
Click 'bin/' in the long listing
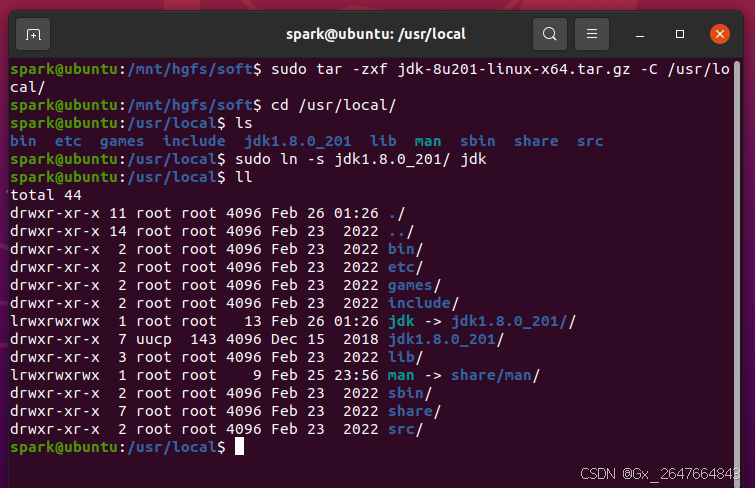coord(405,249)
